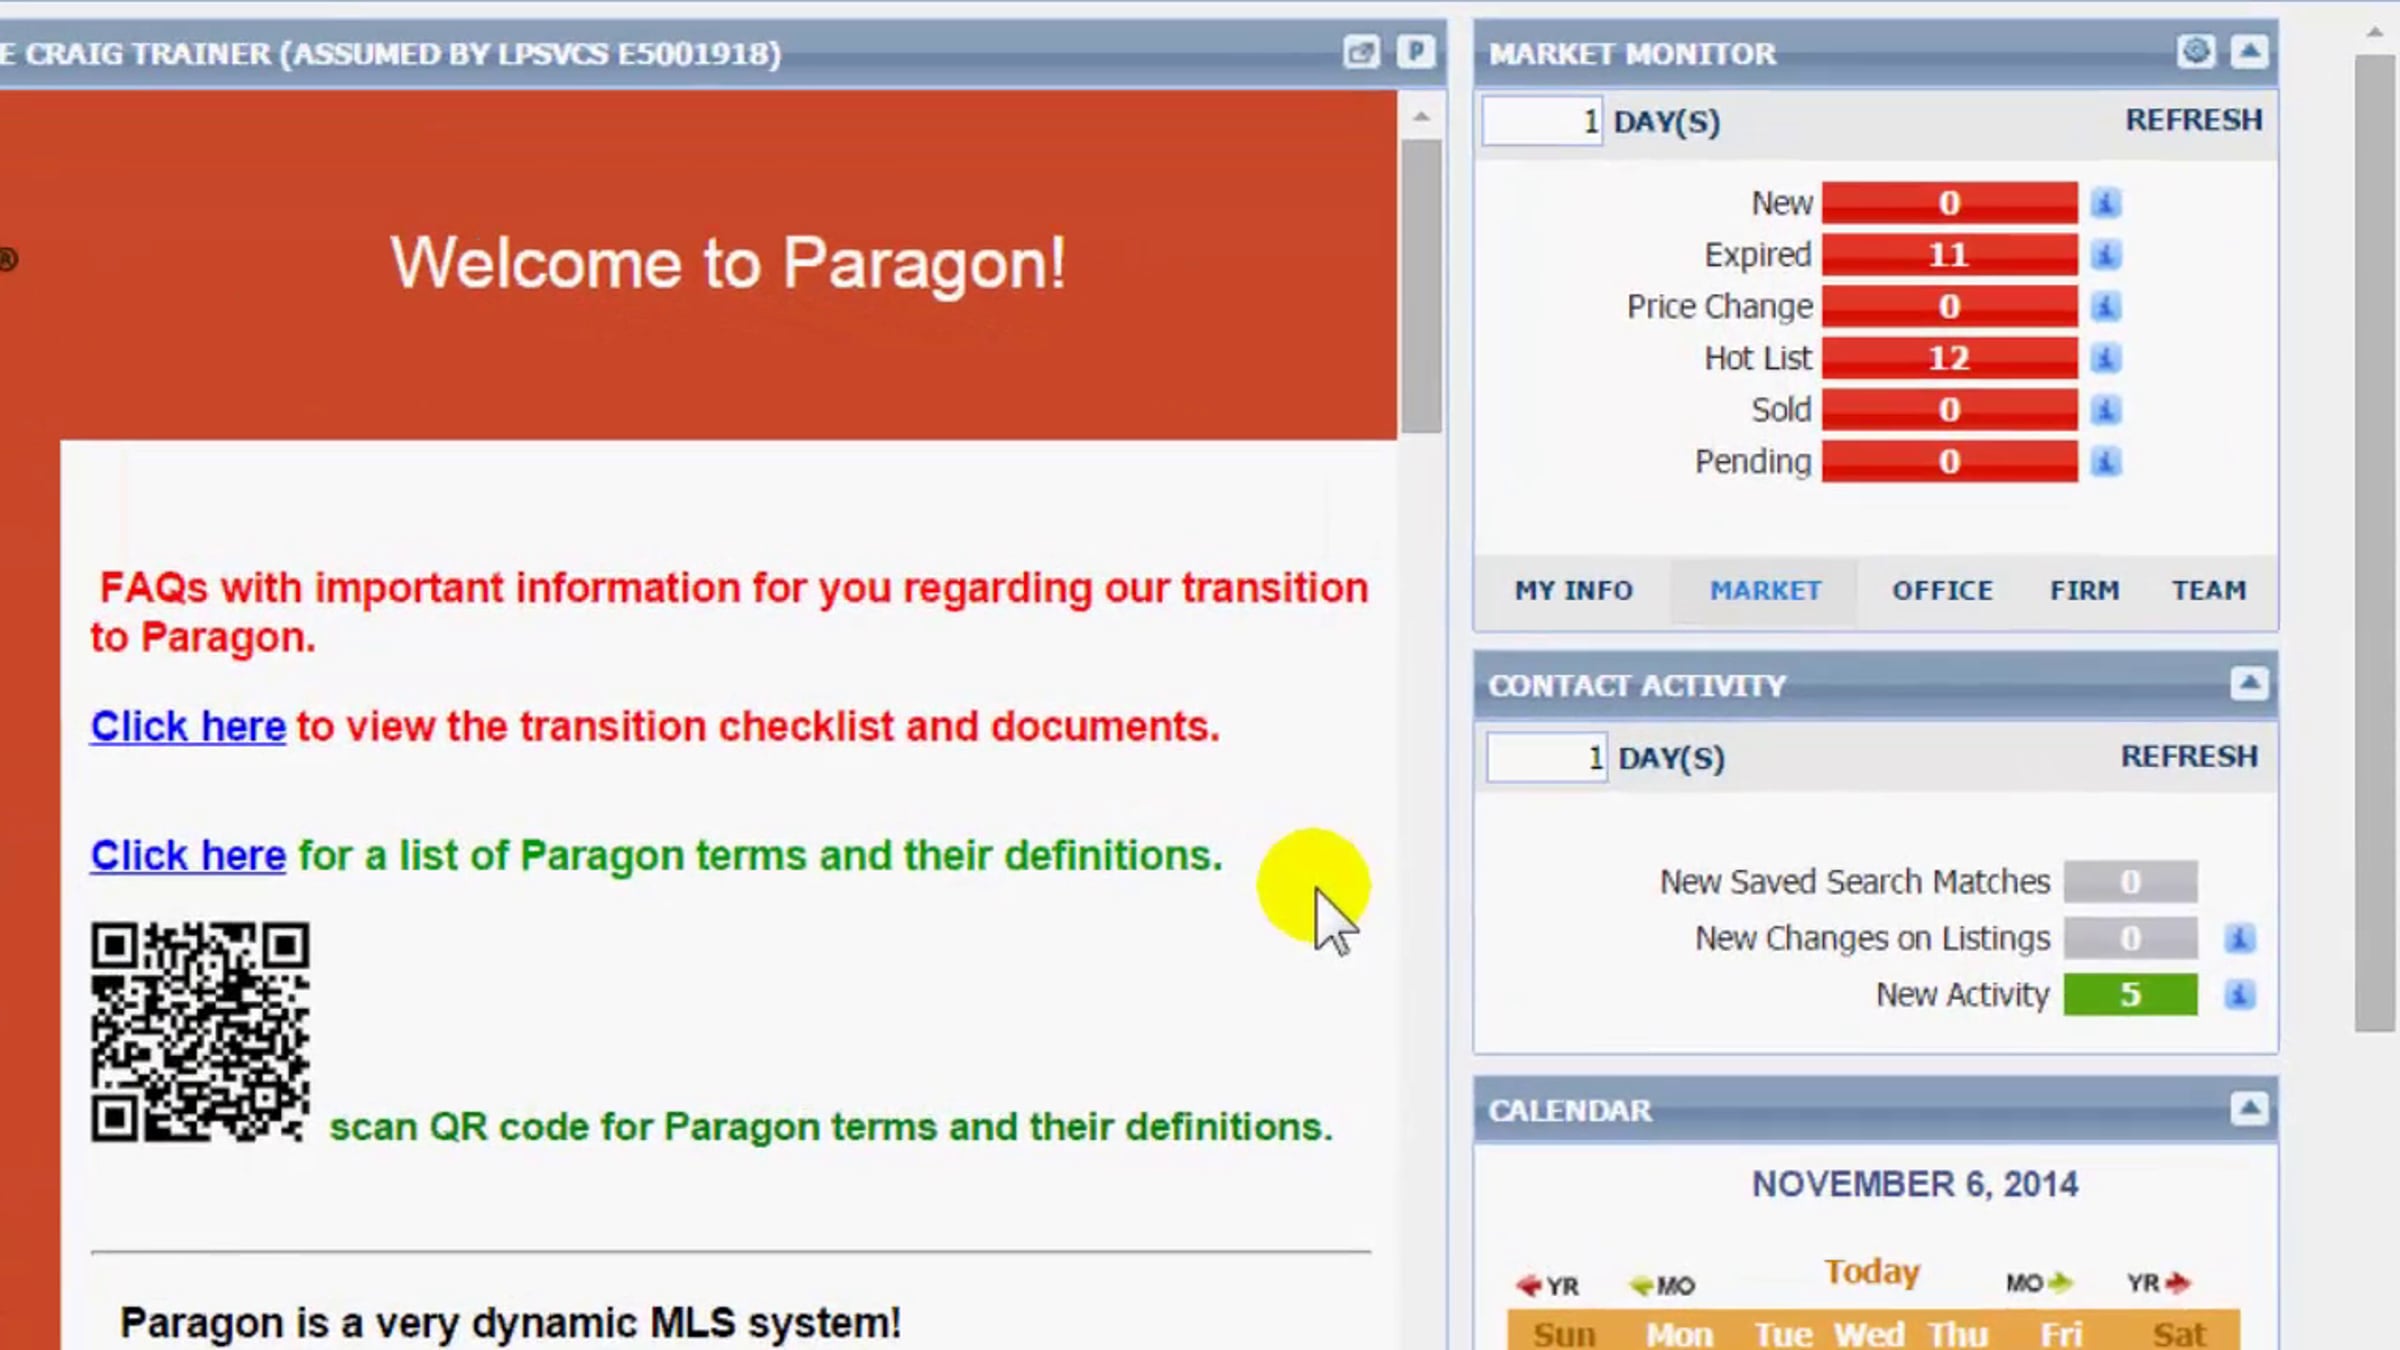Jump to Today in the calendar

click(x=1872, y=1272)
